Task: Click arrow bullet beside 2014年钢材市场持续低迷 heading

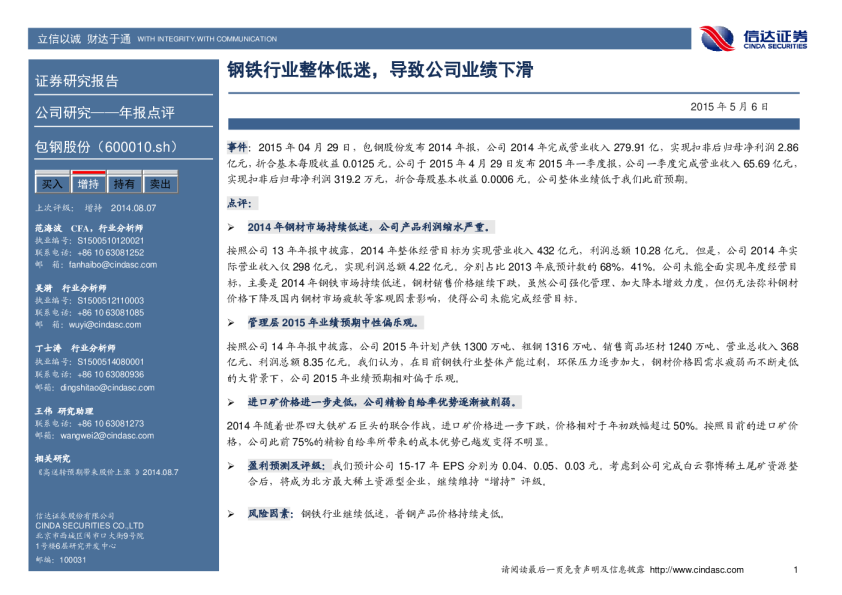Action: [231, 227]
